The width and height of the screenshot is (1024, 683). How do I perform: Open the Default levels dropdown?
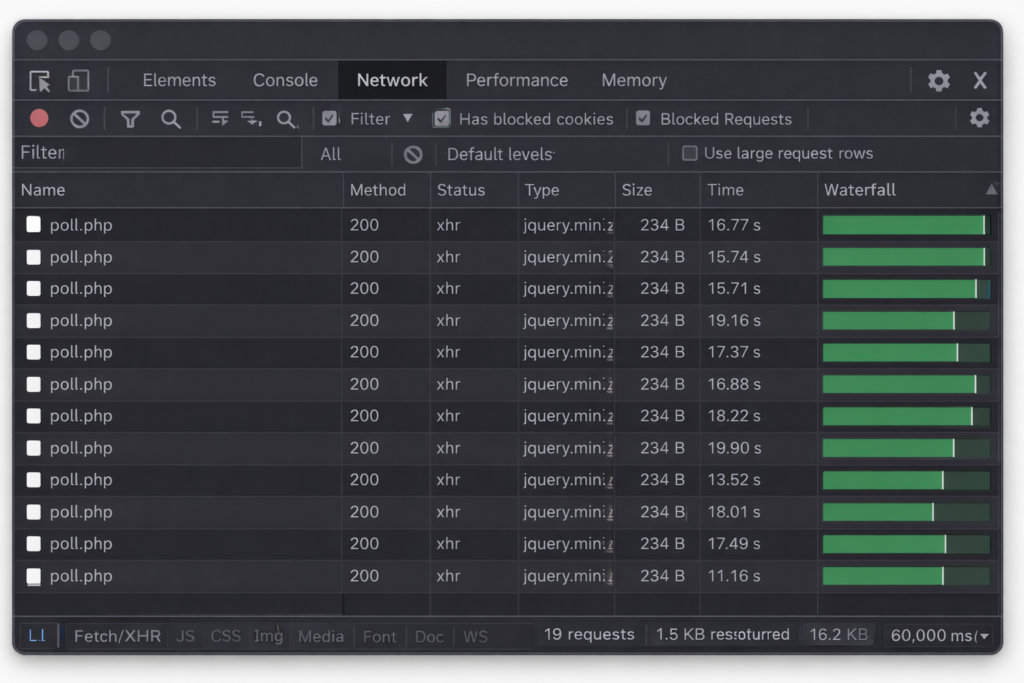(499, 154)
